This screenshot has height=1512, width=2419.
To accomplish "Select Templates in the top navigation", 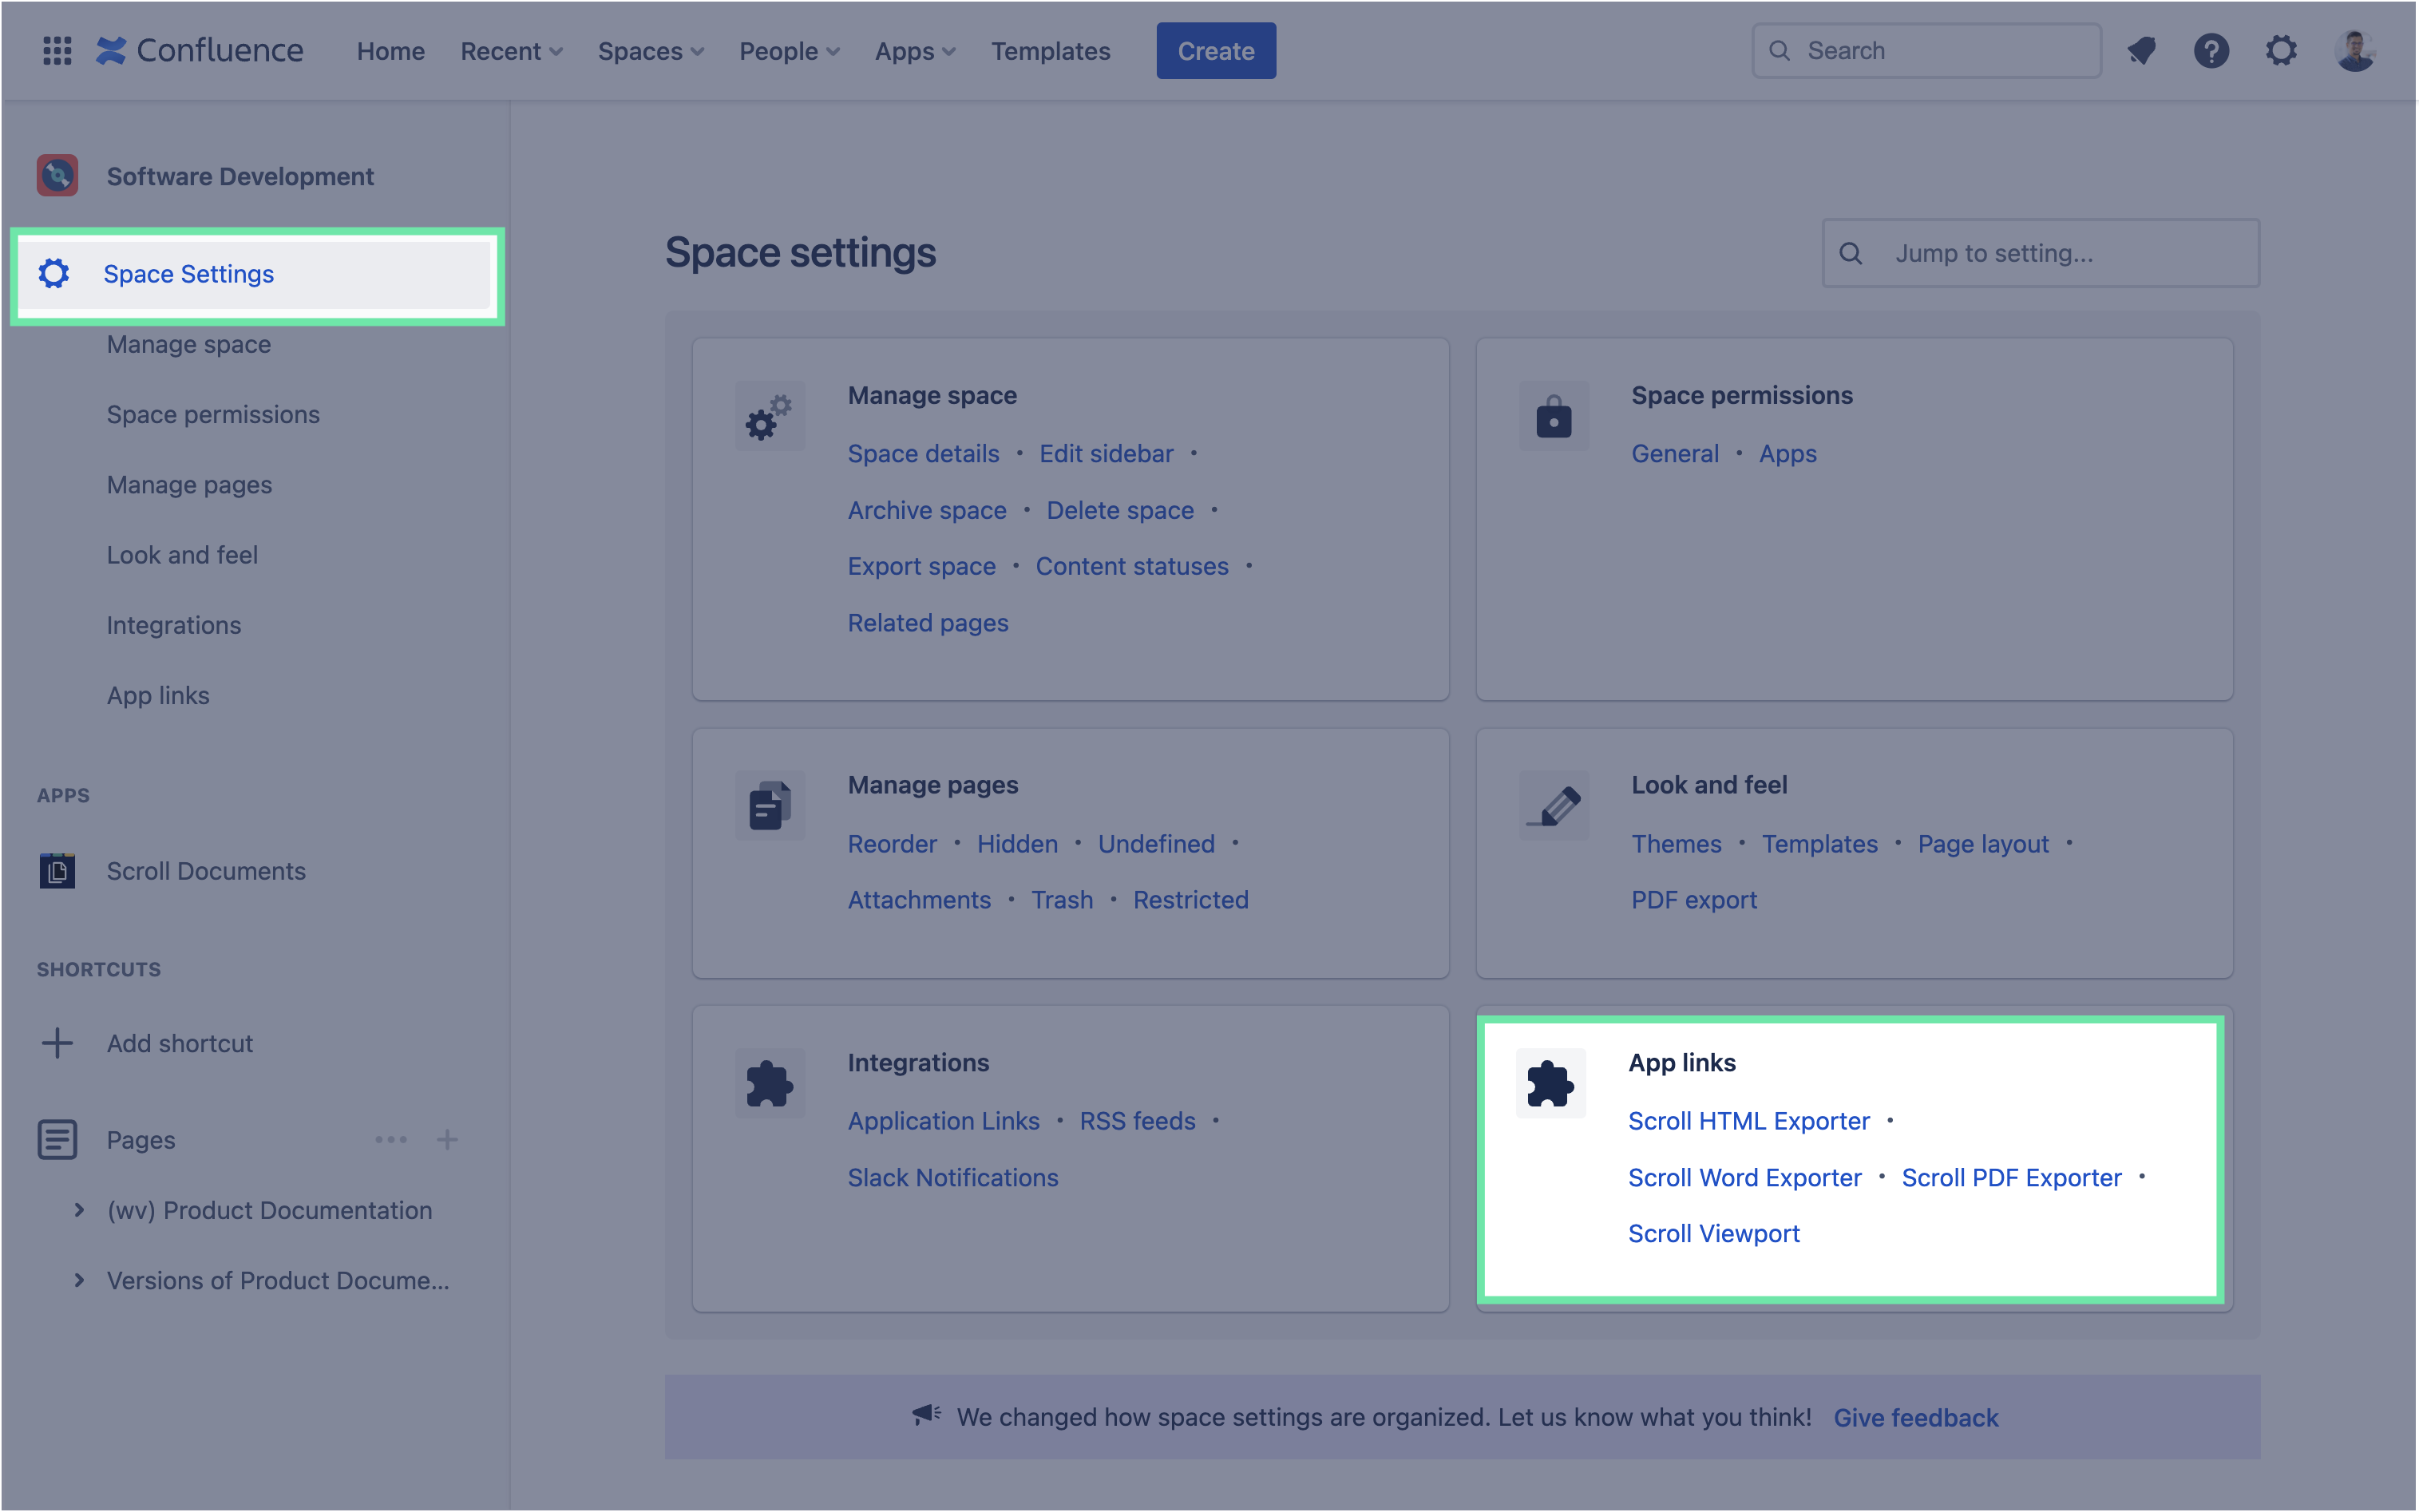I will pyautogui.click(x=1050, y=51).
